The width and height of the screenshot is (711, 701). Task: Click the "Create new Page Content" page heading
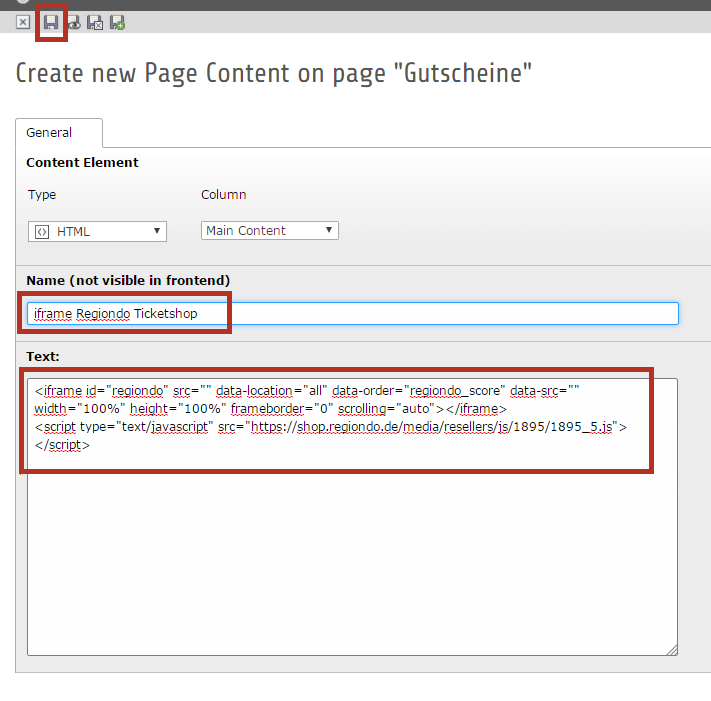click(274, 73)
